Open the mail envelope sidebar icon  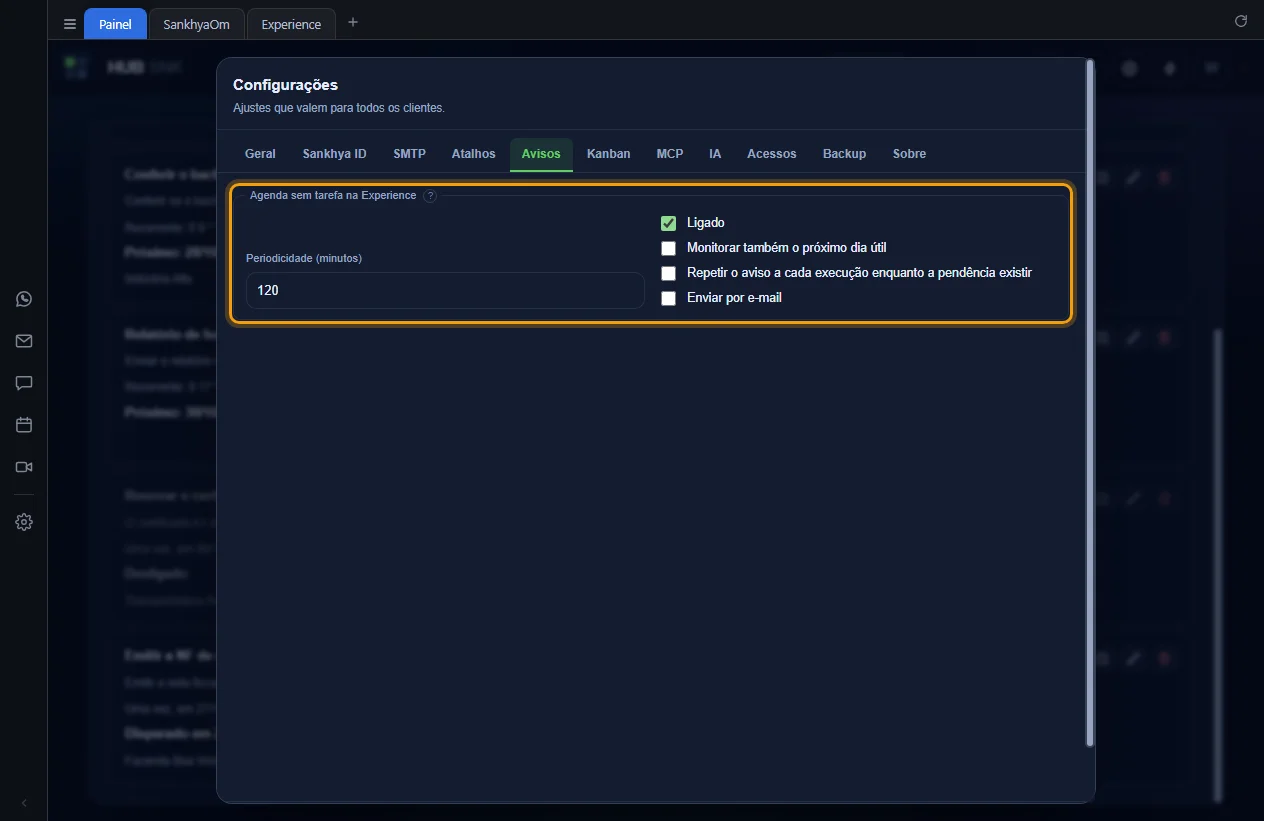pos(24,341)
